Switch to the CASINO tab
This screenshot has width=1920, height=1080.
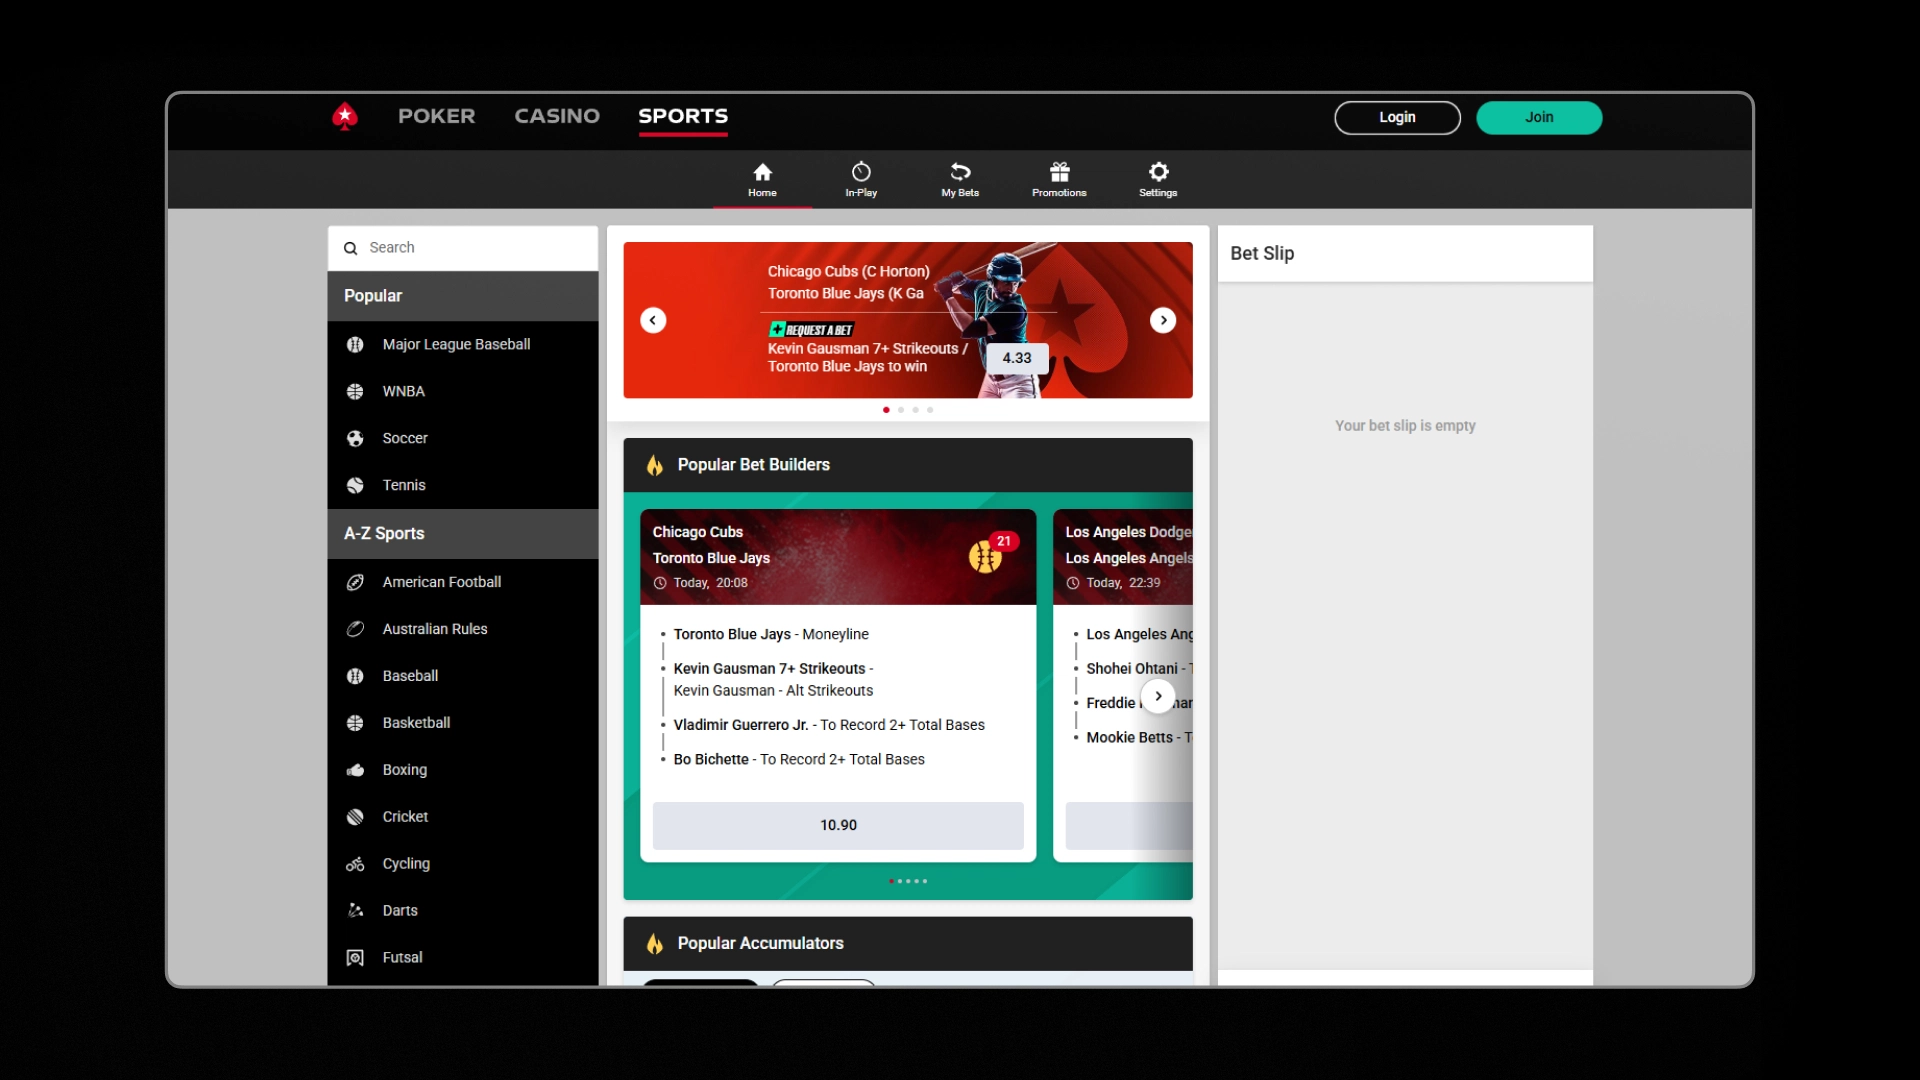[x=557, y=116]
